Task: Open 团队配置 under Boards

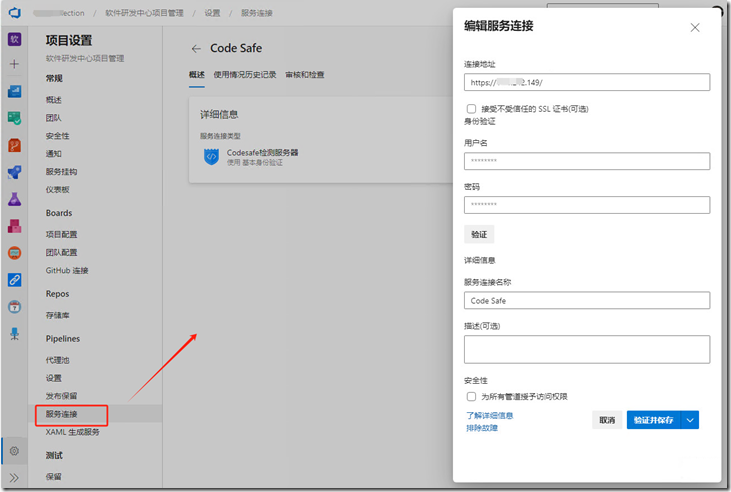Action: click(62, 252)
